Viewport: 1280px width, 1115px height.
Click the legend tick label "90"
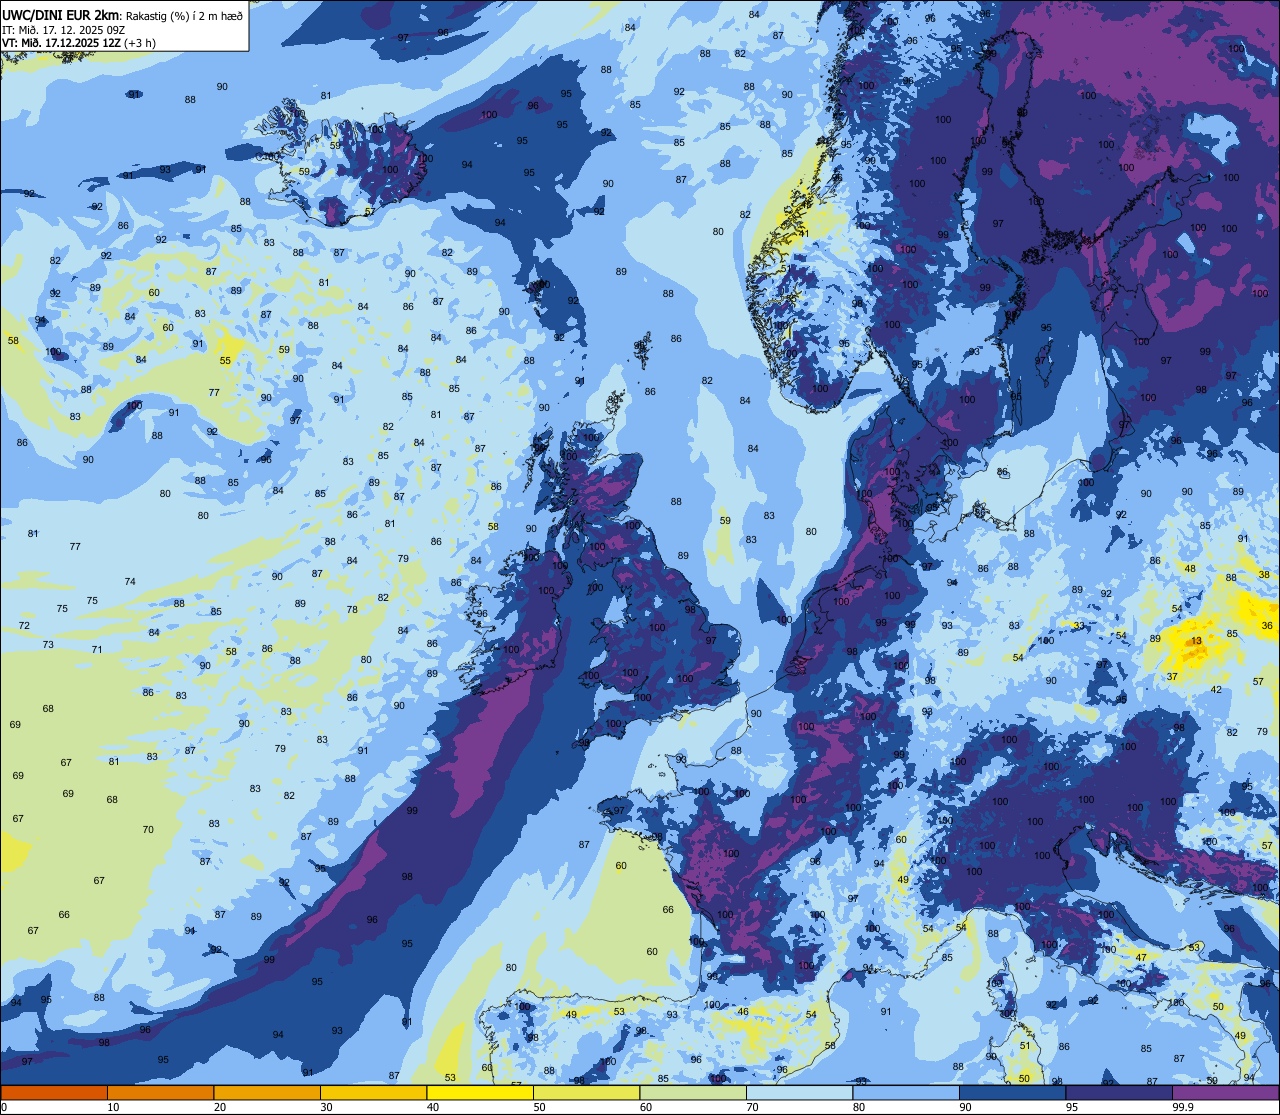(966, 1107)
